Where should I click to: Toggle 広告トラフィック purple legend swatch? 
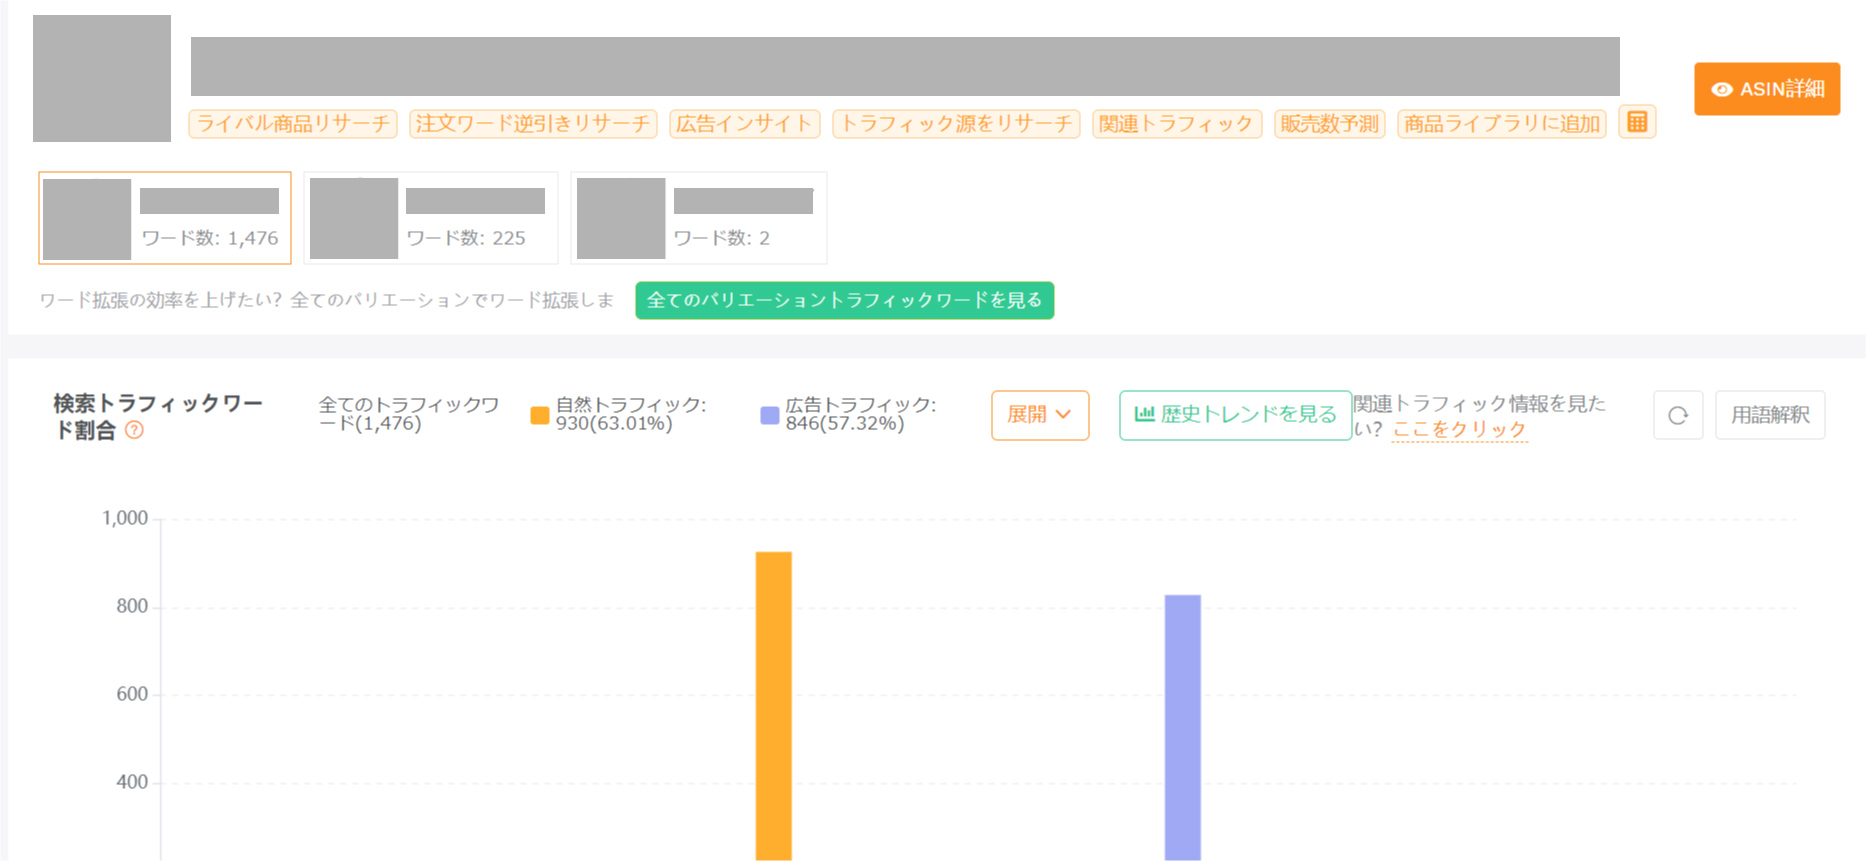(769, 415)
